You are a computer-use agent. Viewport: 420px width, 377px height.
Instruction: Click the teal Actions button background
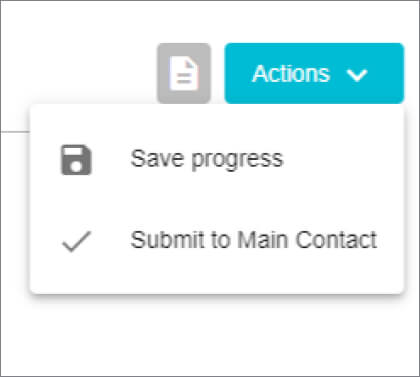click(314, 73)
